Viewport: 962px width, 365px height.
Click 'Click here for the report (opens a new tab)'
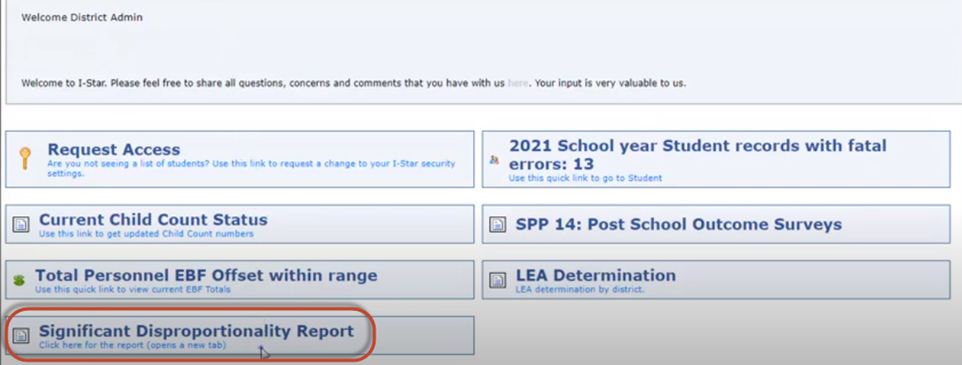[x=133, y=345]
